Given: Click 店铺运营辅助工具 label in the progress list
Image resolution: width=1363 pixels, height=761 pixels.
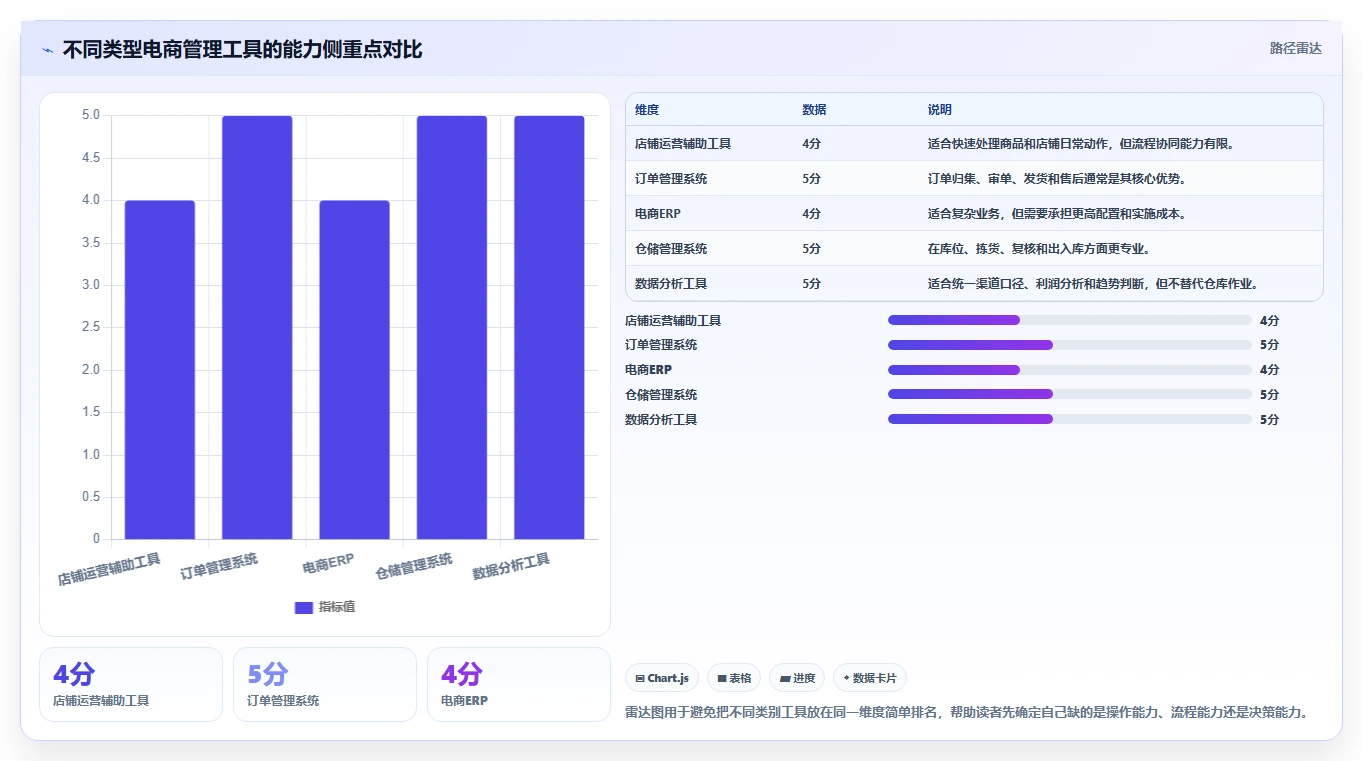Looking at the screenshot, I should pyautogui.click(x=673, y=321).
